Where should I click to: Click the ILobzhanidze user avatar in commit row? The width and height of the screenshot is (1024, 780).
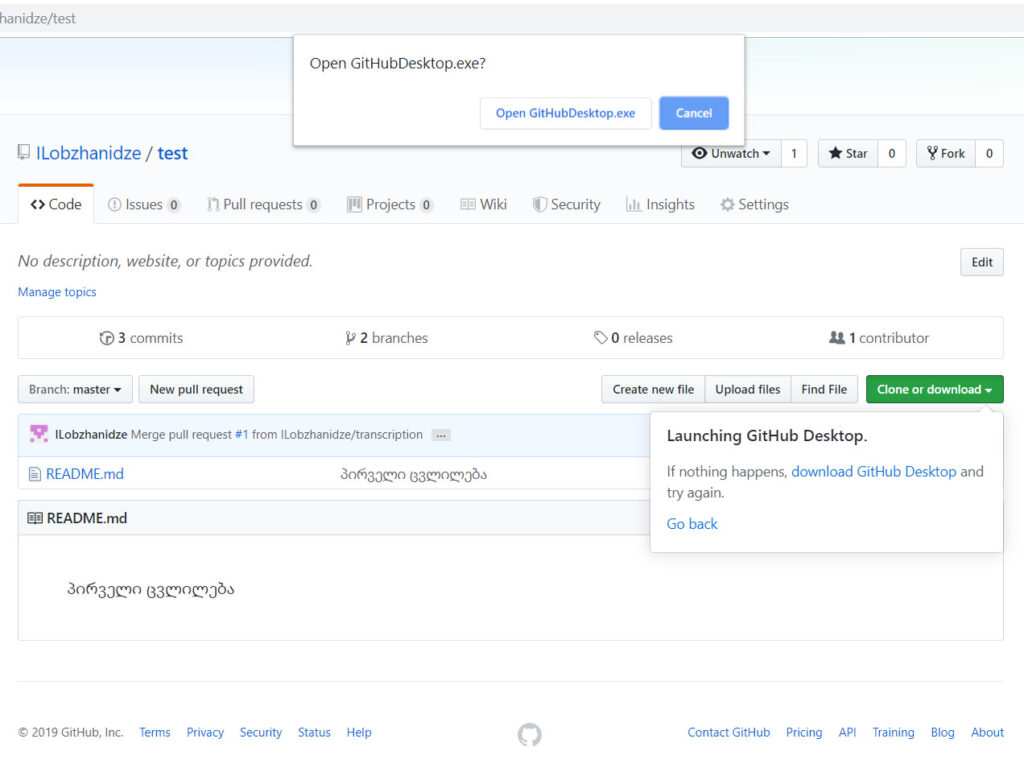point(39,434)
